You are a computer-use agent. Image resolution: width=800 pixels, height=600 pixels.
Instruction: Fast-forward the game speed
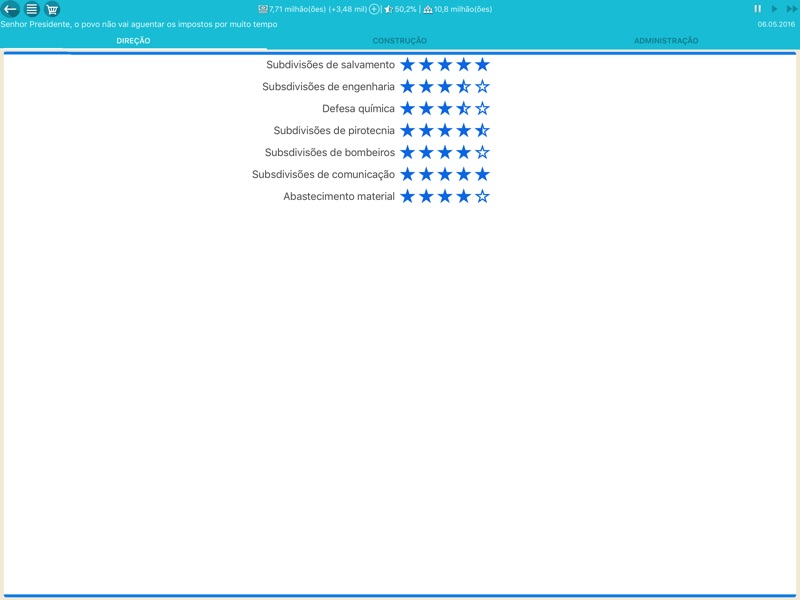(x=791, y=9)
